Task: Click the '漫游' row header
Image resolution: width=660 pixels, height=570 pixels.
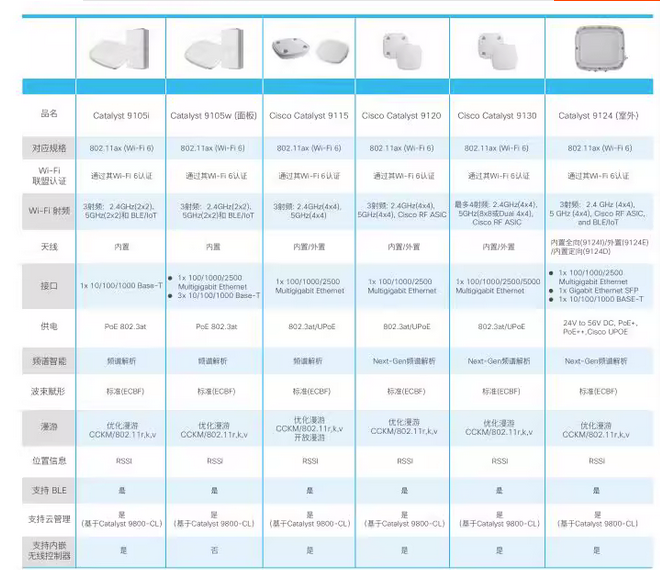Action: point(49,427)
